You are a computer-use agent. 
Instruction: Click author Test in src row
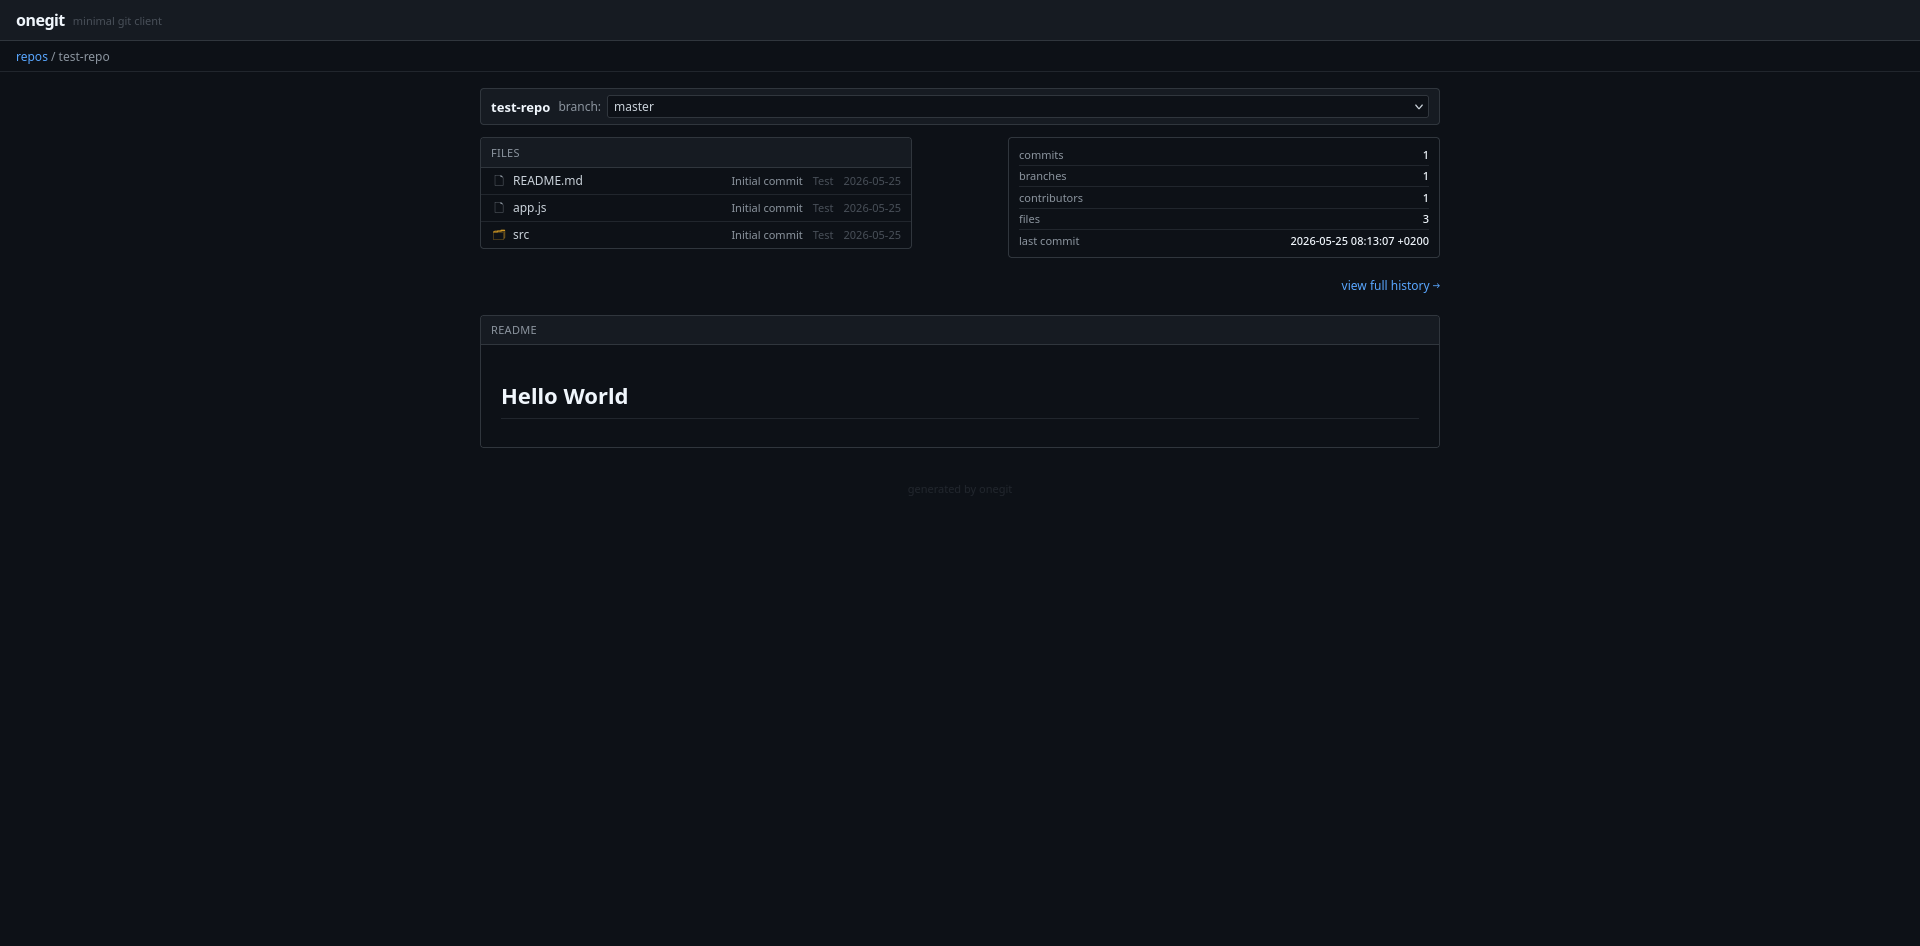(x=823, y=235)
